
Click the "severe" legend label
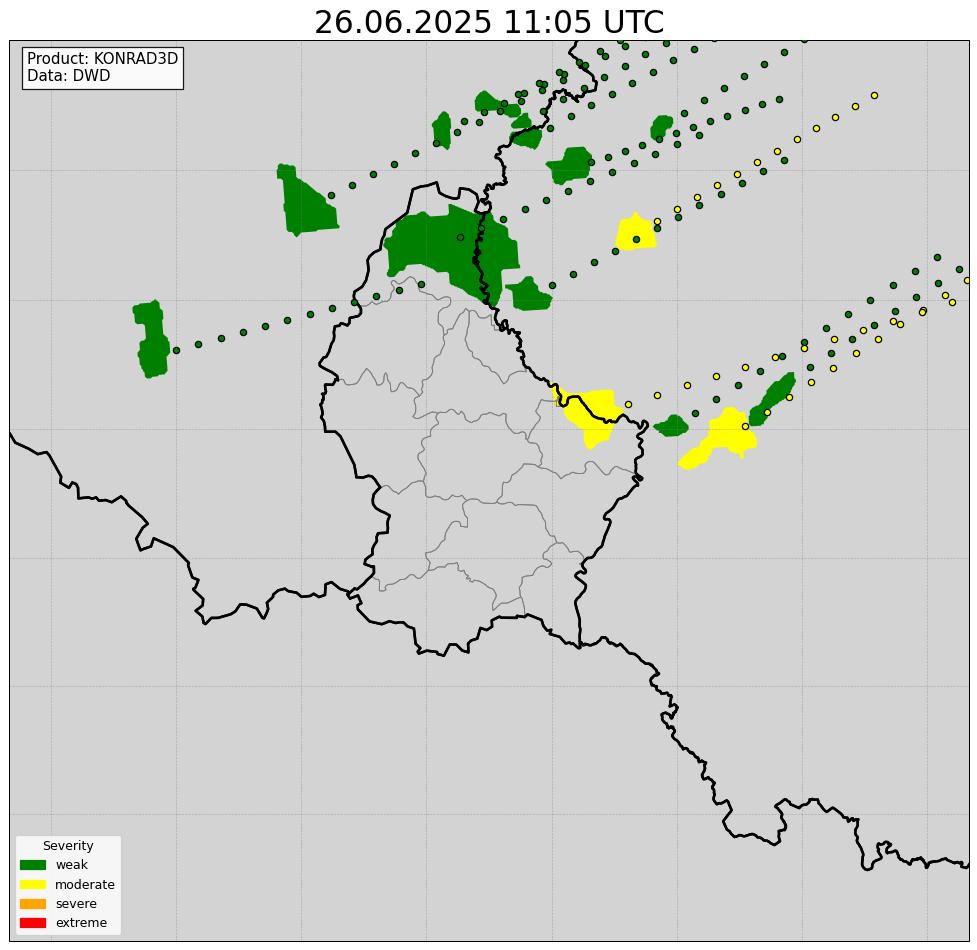(x=76, y=903)
